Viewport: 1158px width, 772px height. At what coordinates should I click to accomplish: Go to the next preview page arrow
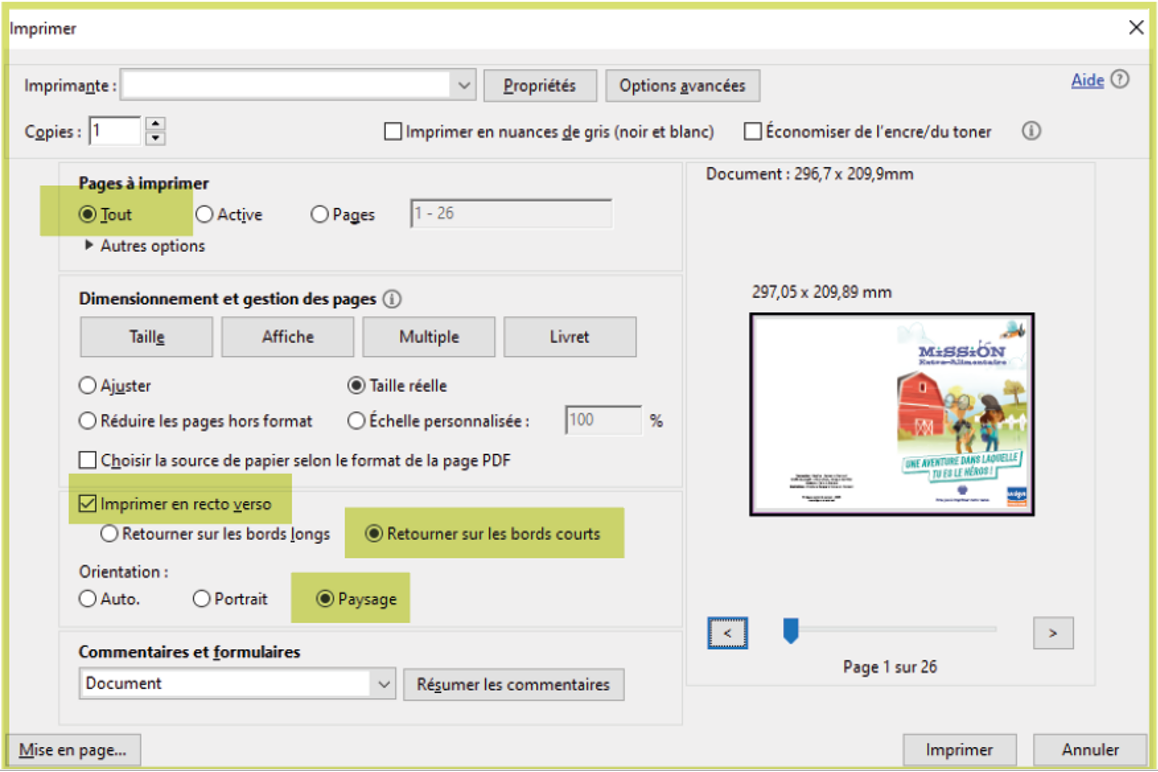pyautogui.click(x=1052, y=633)
